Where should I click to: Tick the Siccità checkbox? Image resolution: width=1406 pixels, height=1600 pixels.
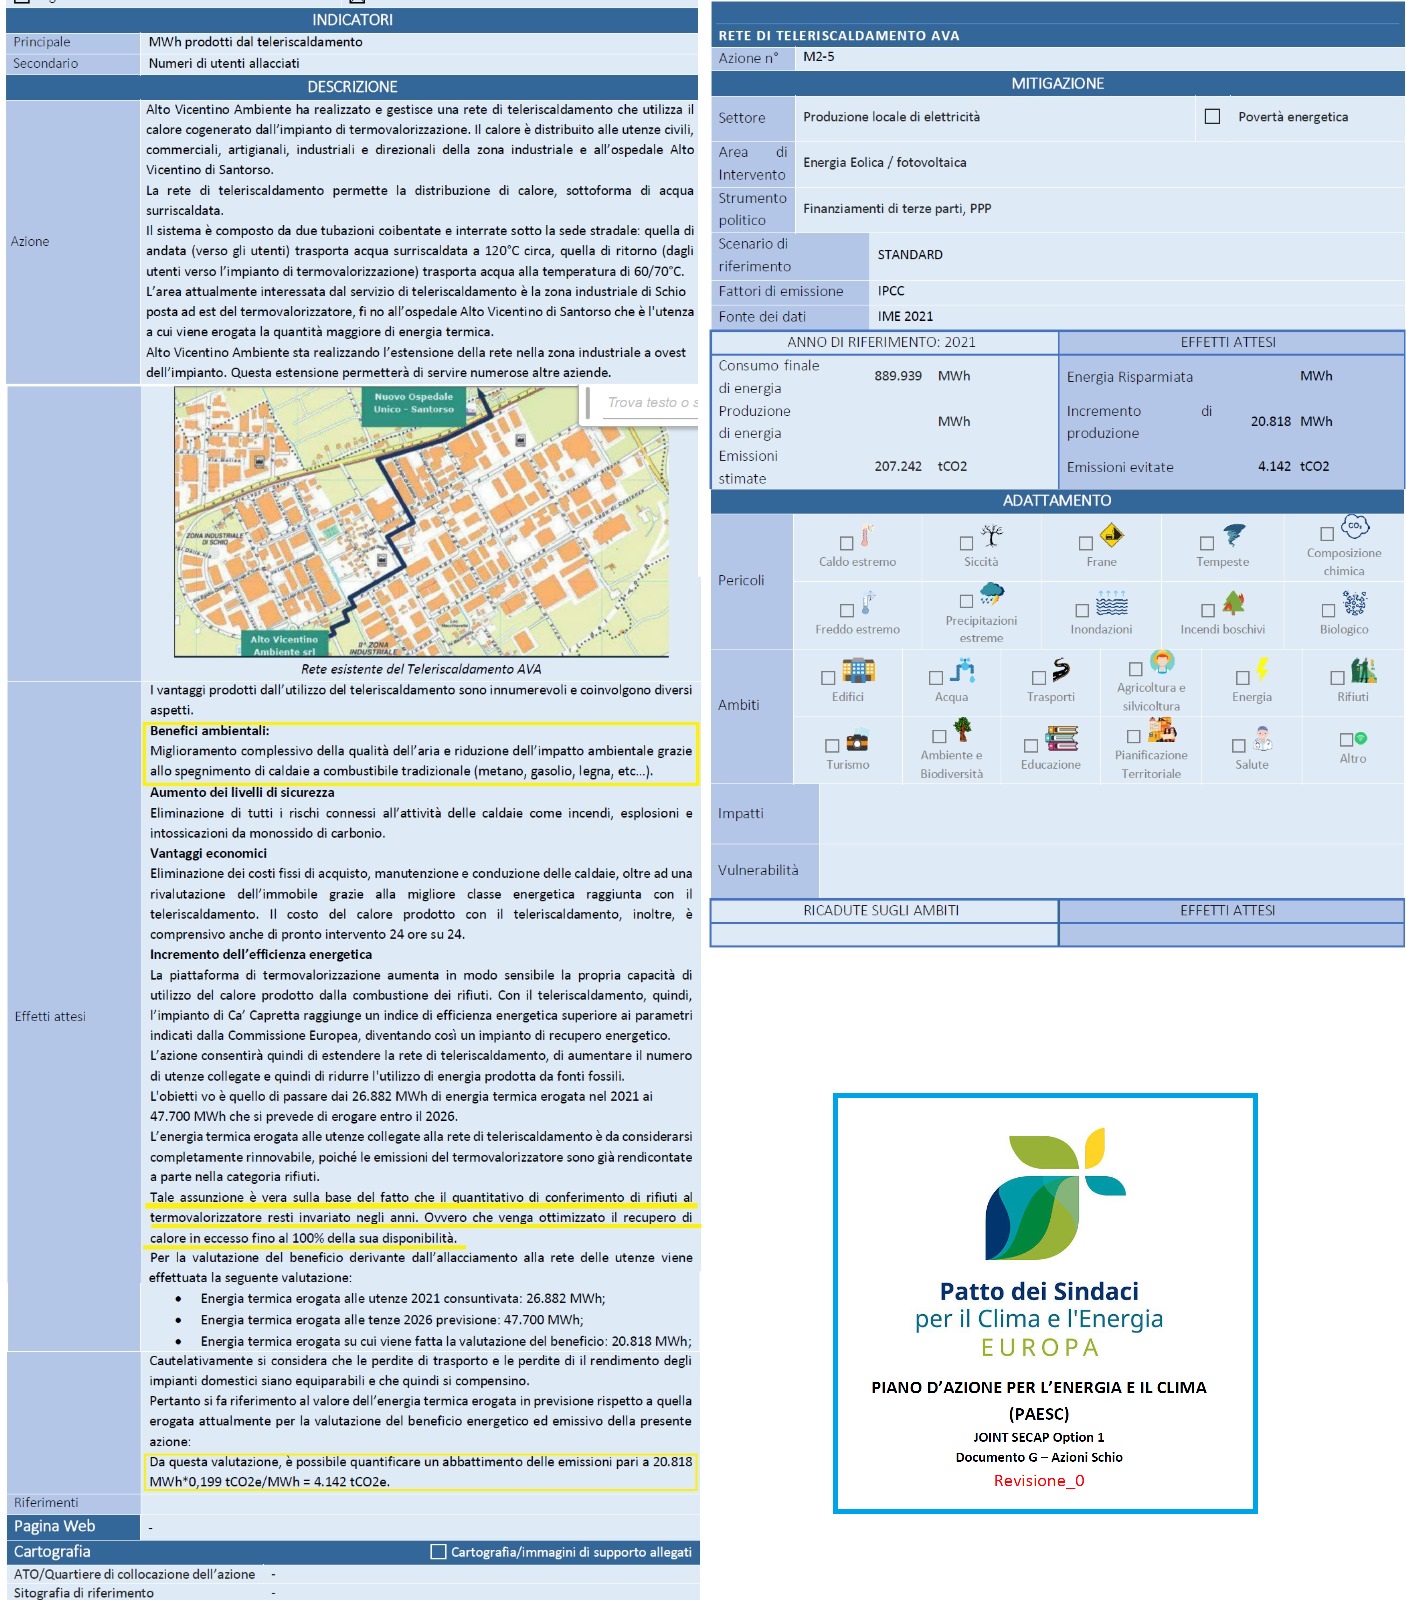pyautogui.click(x=967, y=543)
